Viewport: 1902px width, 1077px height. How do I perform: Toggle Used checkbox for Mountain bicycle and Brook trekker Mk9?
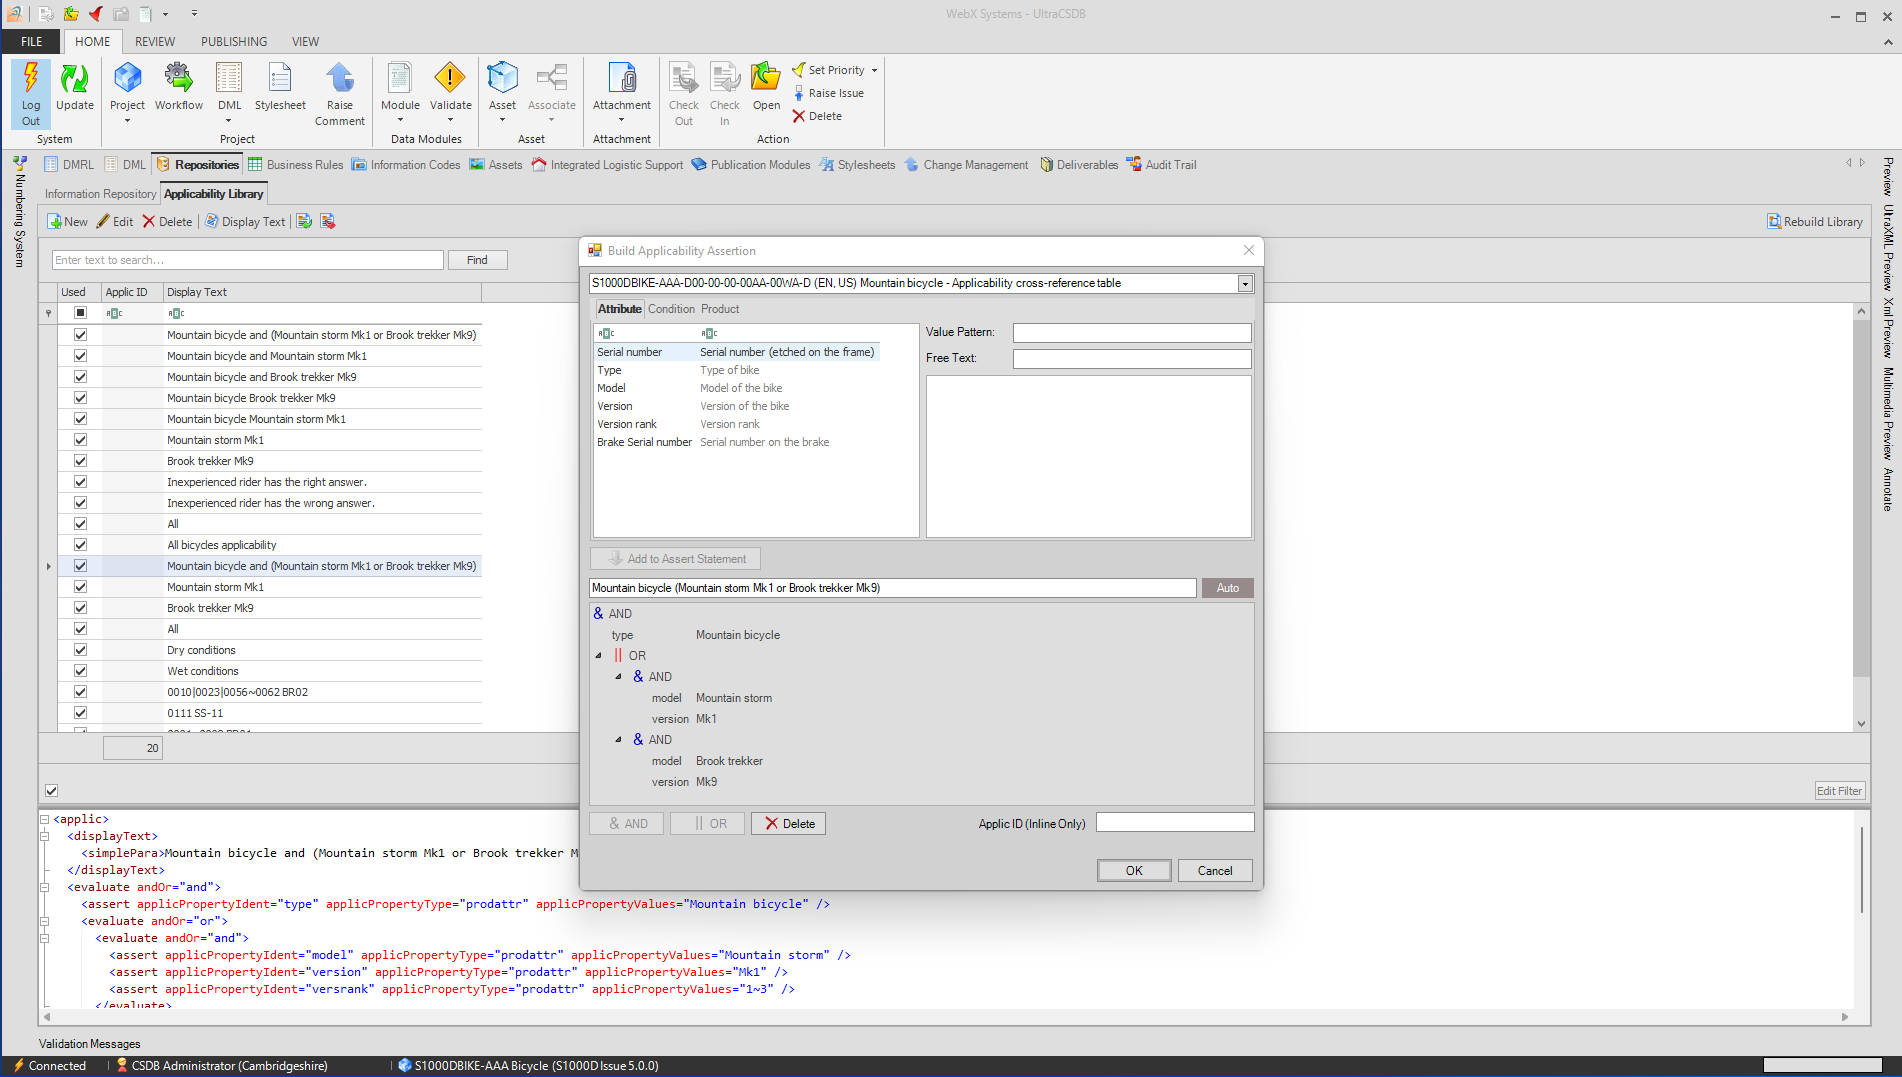click(80, 377)
